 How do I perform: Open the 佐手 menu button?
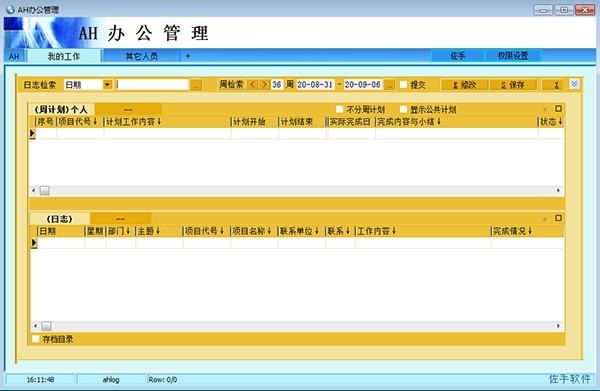pos(458,56)
